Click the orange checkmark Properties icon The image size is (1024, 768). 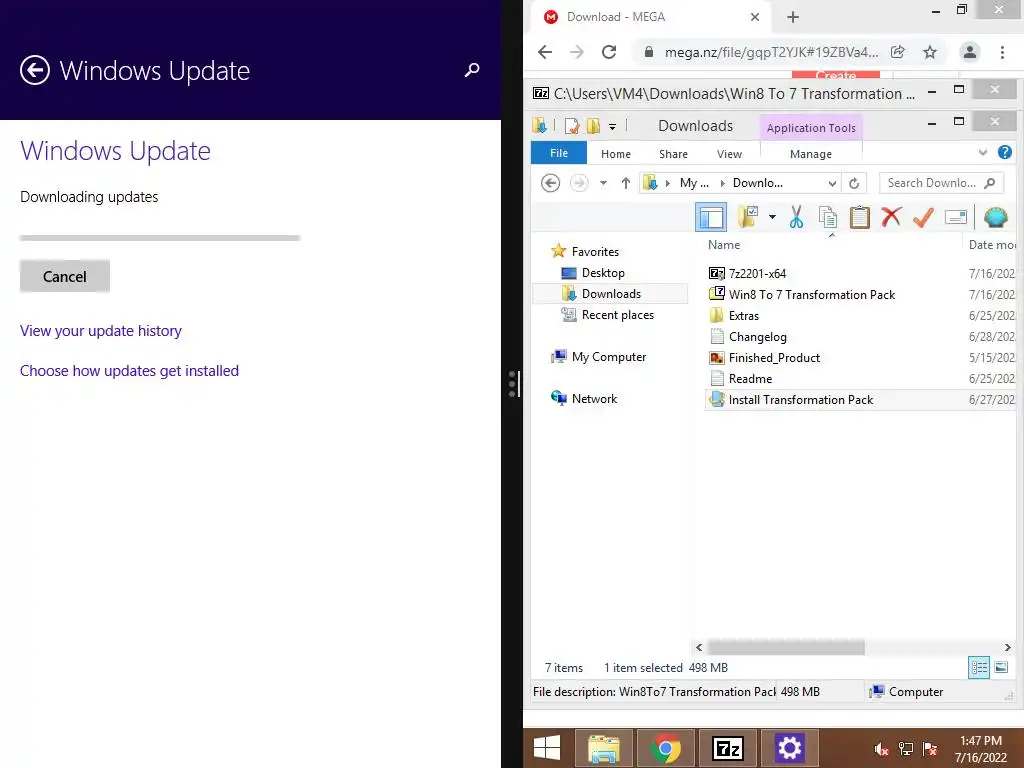923,217
